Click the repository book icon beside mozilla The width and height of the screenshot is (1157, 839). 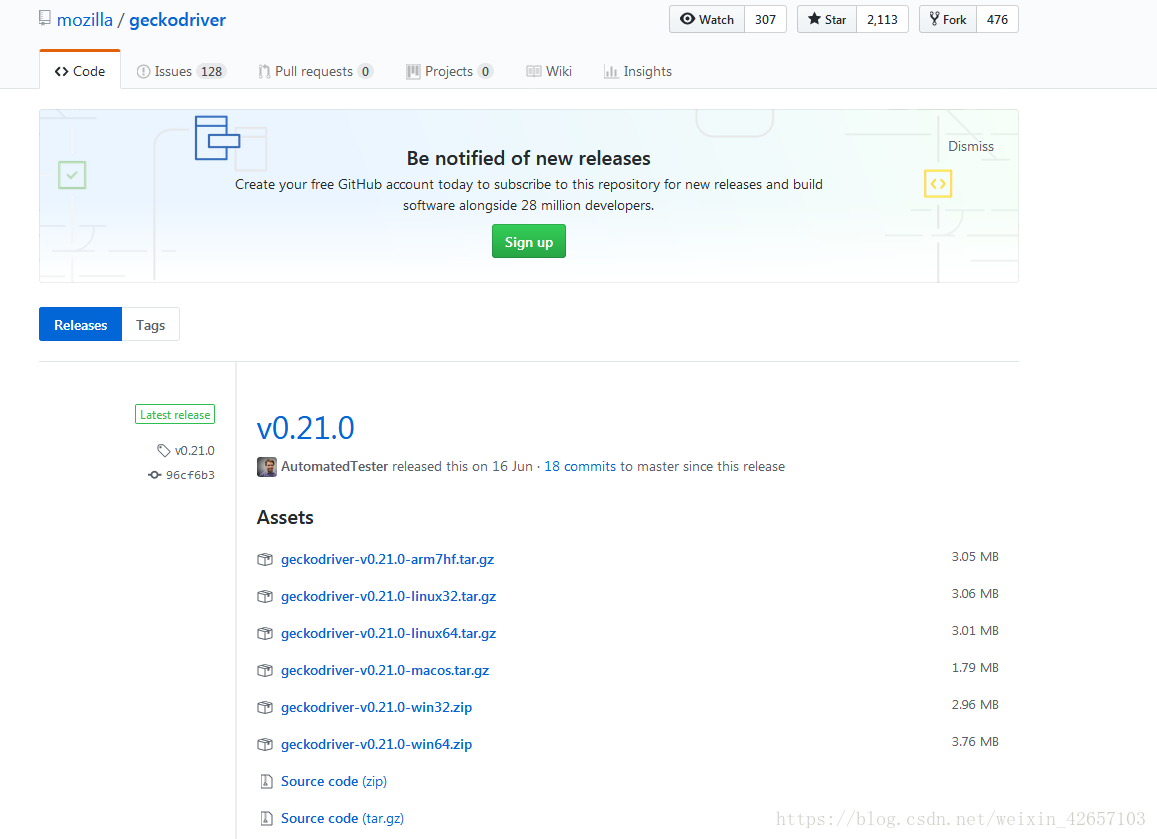tap(45, 18)
